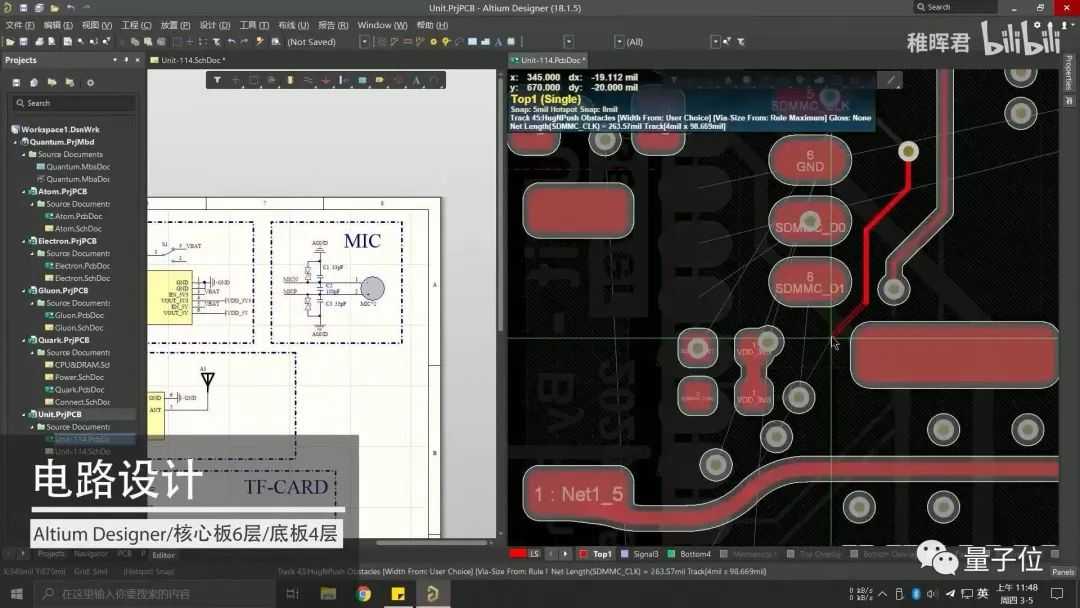
Task: Click the undo arrow in the title bar
Action: pos(71,8)
